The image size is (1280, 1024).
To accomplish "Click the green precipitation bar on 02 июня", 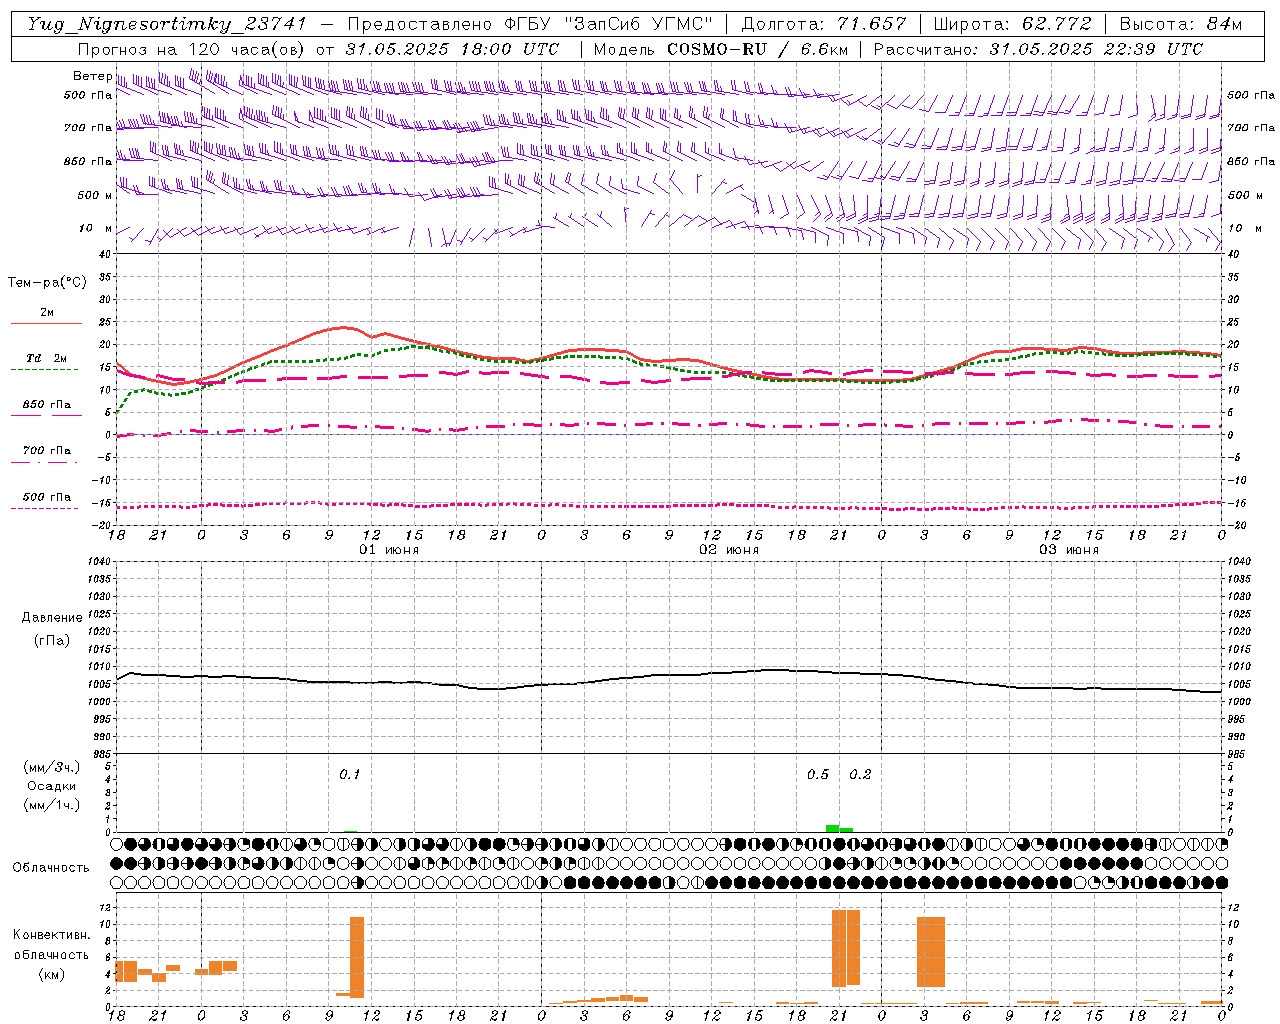I will [x=839, y=828].
